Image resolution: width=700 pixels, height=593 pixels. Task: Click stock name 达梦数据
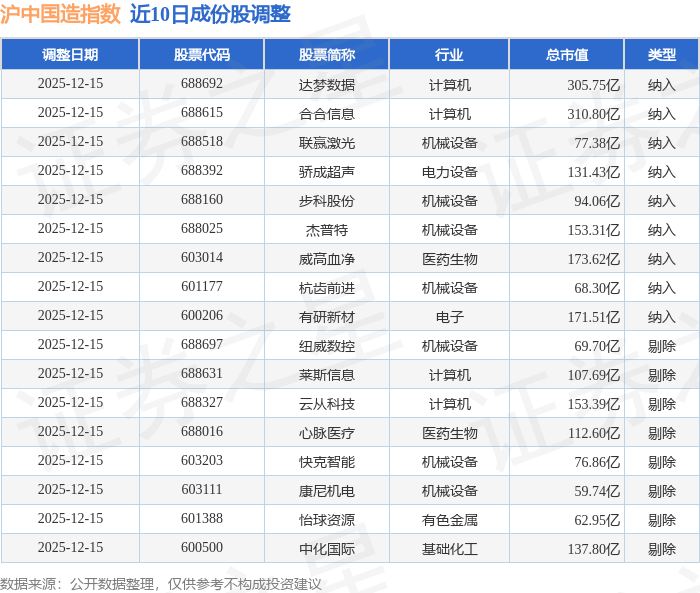[327, 84]
